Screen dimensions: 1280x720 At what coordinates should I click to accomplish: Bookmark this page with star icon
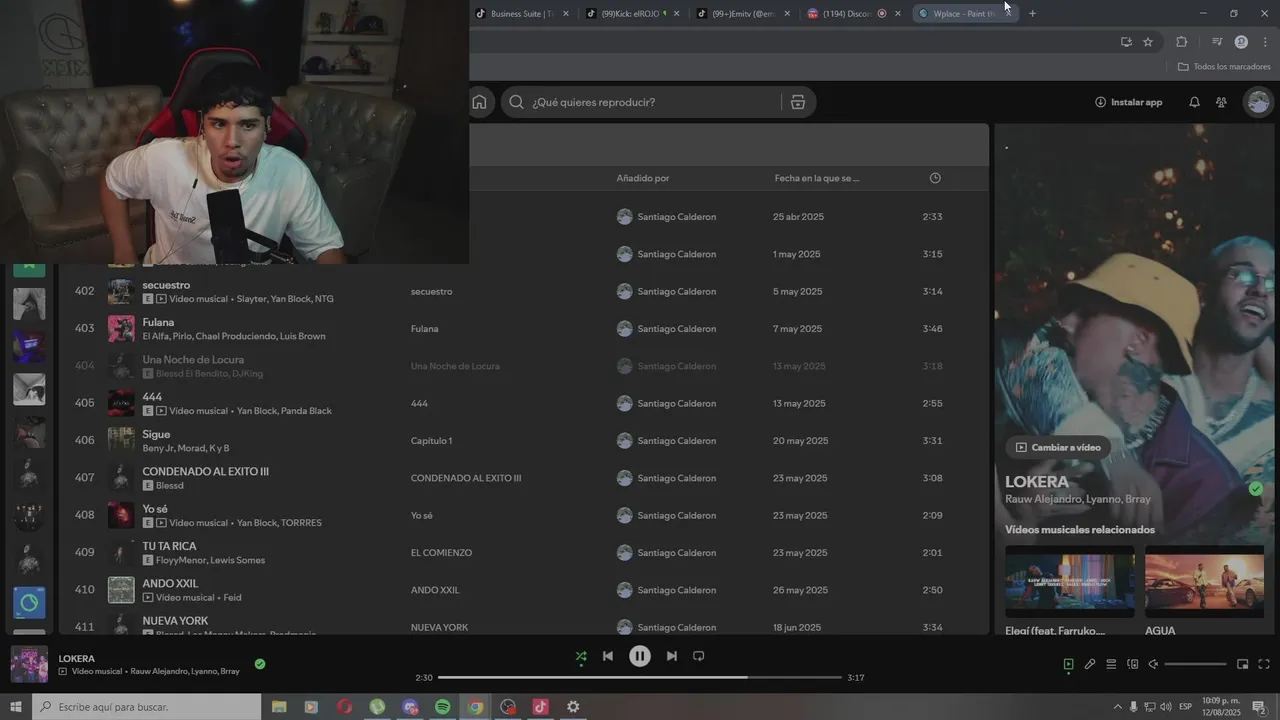1148,42
